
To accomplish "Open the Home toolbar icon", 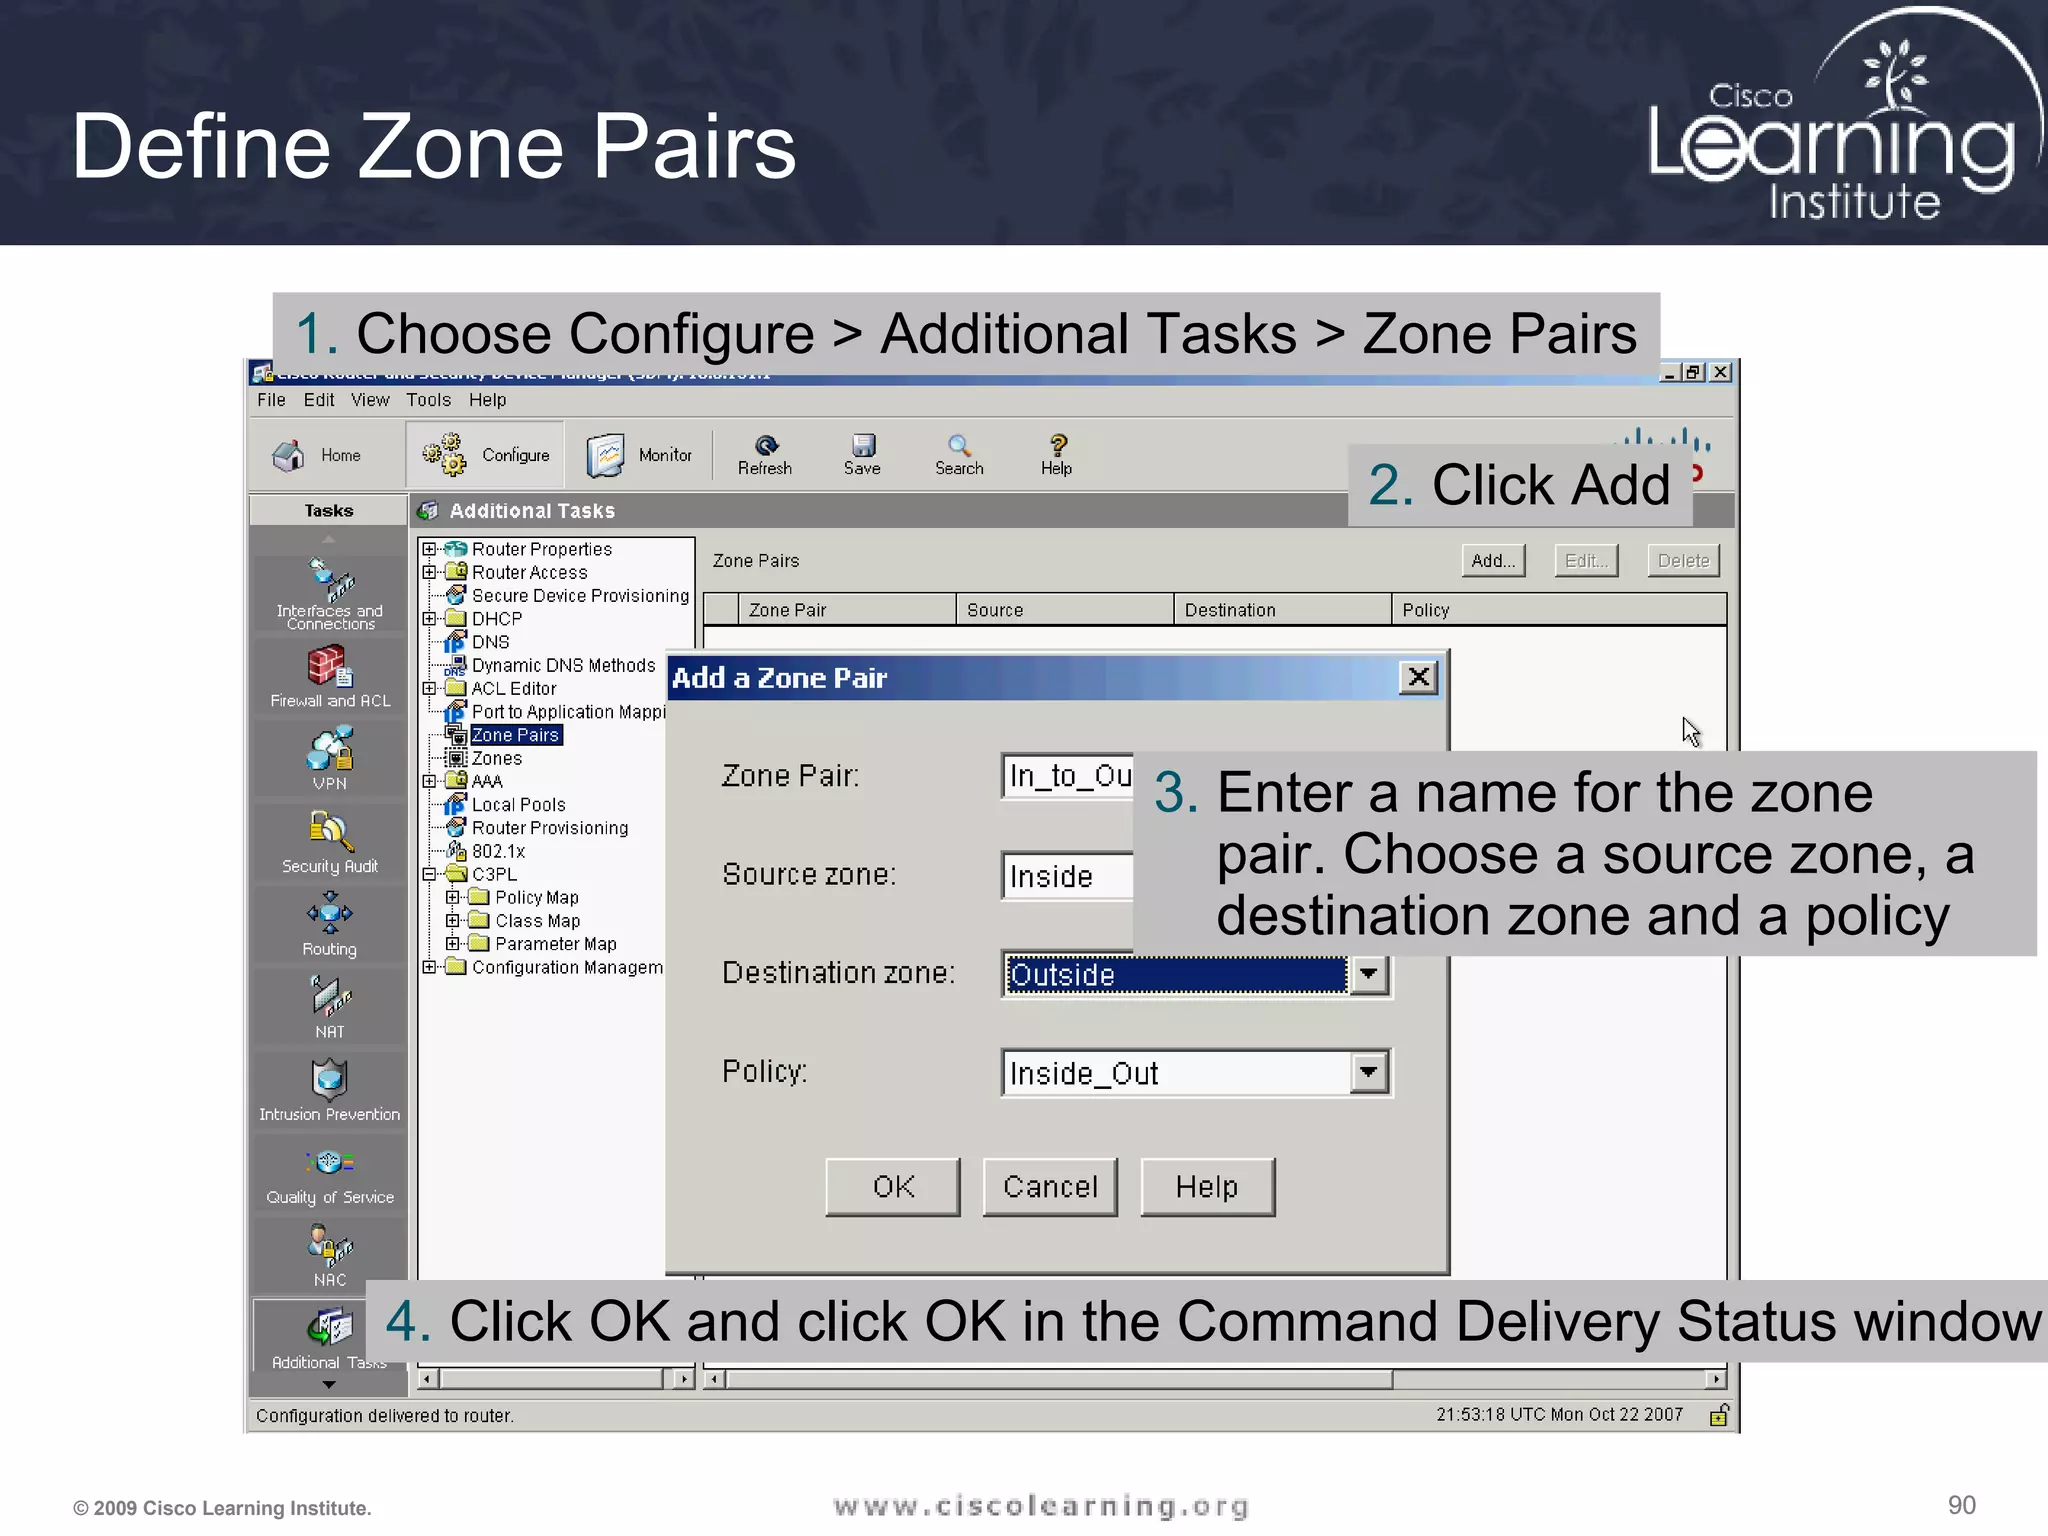I will (288, 455).
